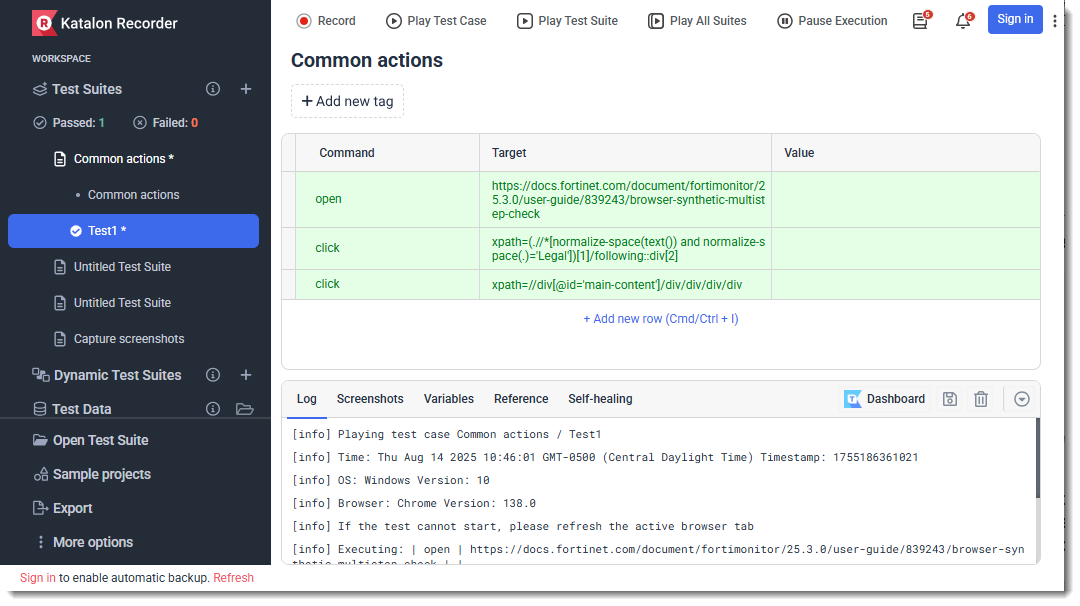This screenshot has width=1080, height=606.
Task: Open the release notes book icon
Action: (x=920, y=21)
